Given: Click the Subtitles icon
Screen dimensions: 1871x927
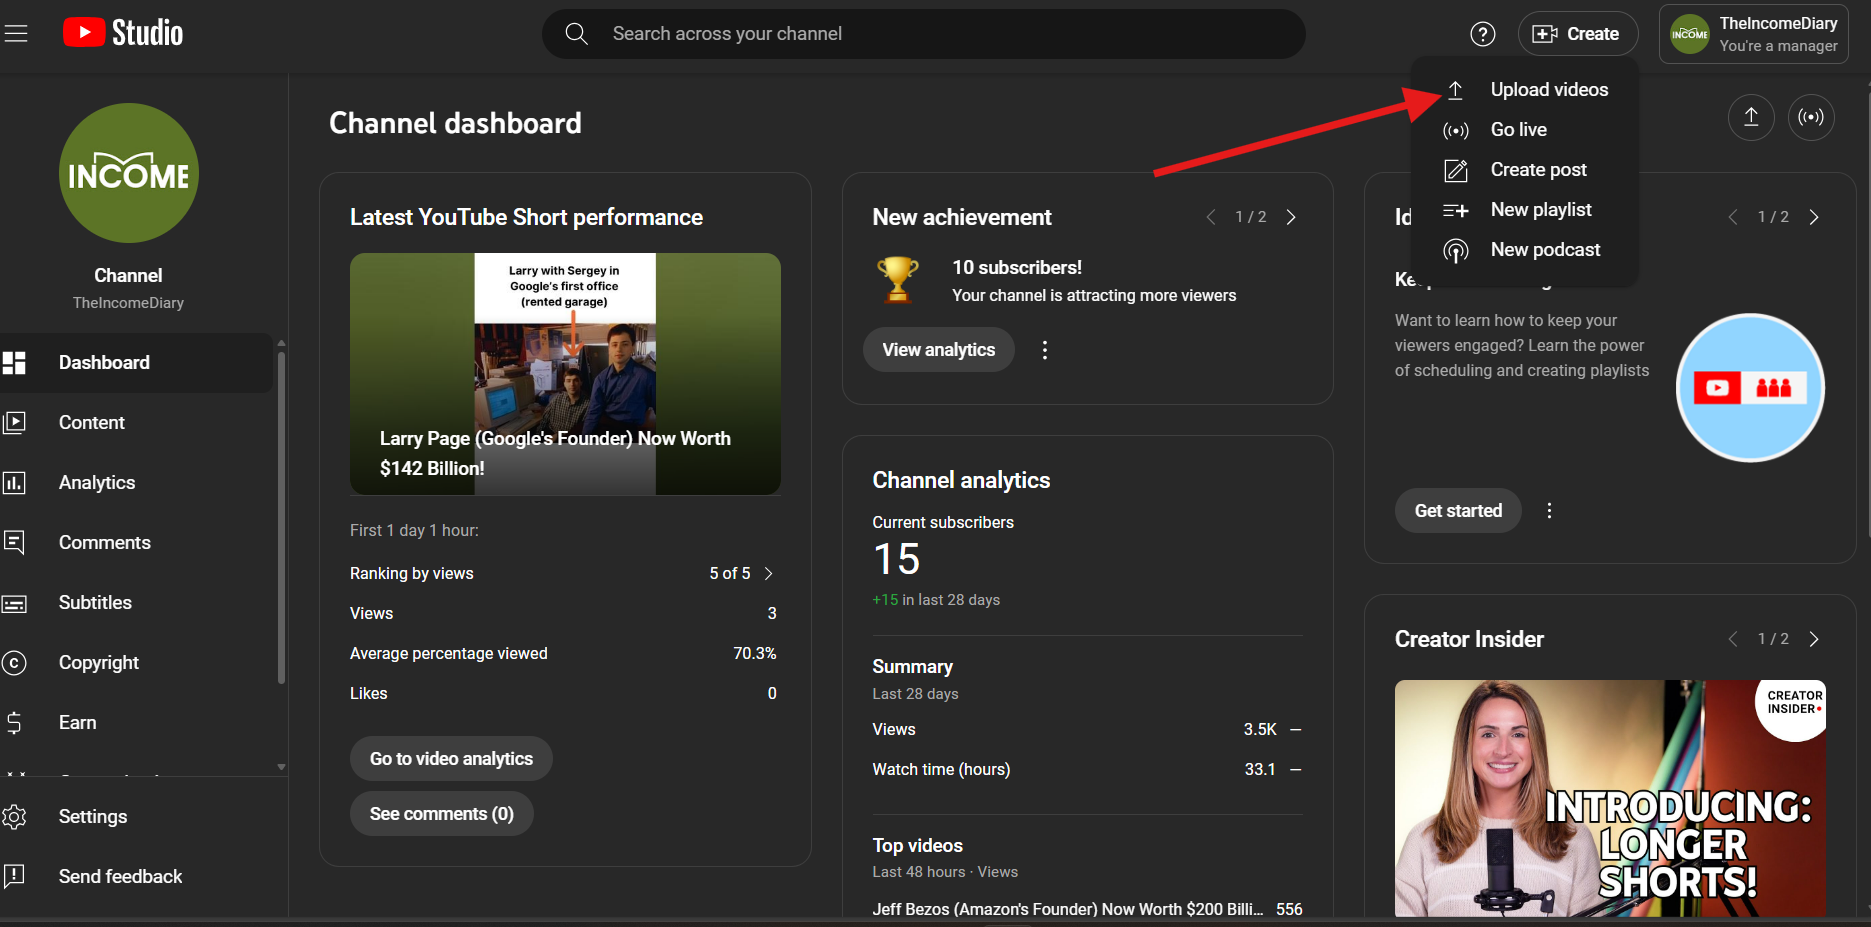Looking at the screenshot, I should coord(14,604).
